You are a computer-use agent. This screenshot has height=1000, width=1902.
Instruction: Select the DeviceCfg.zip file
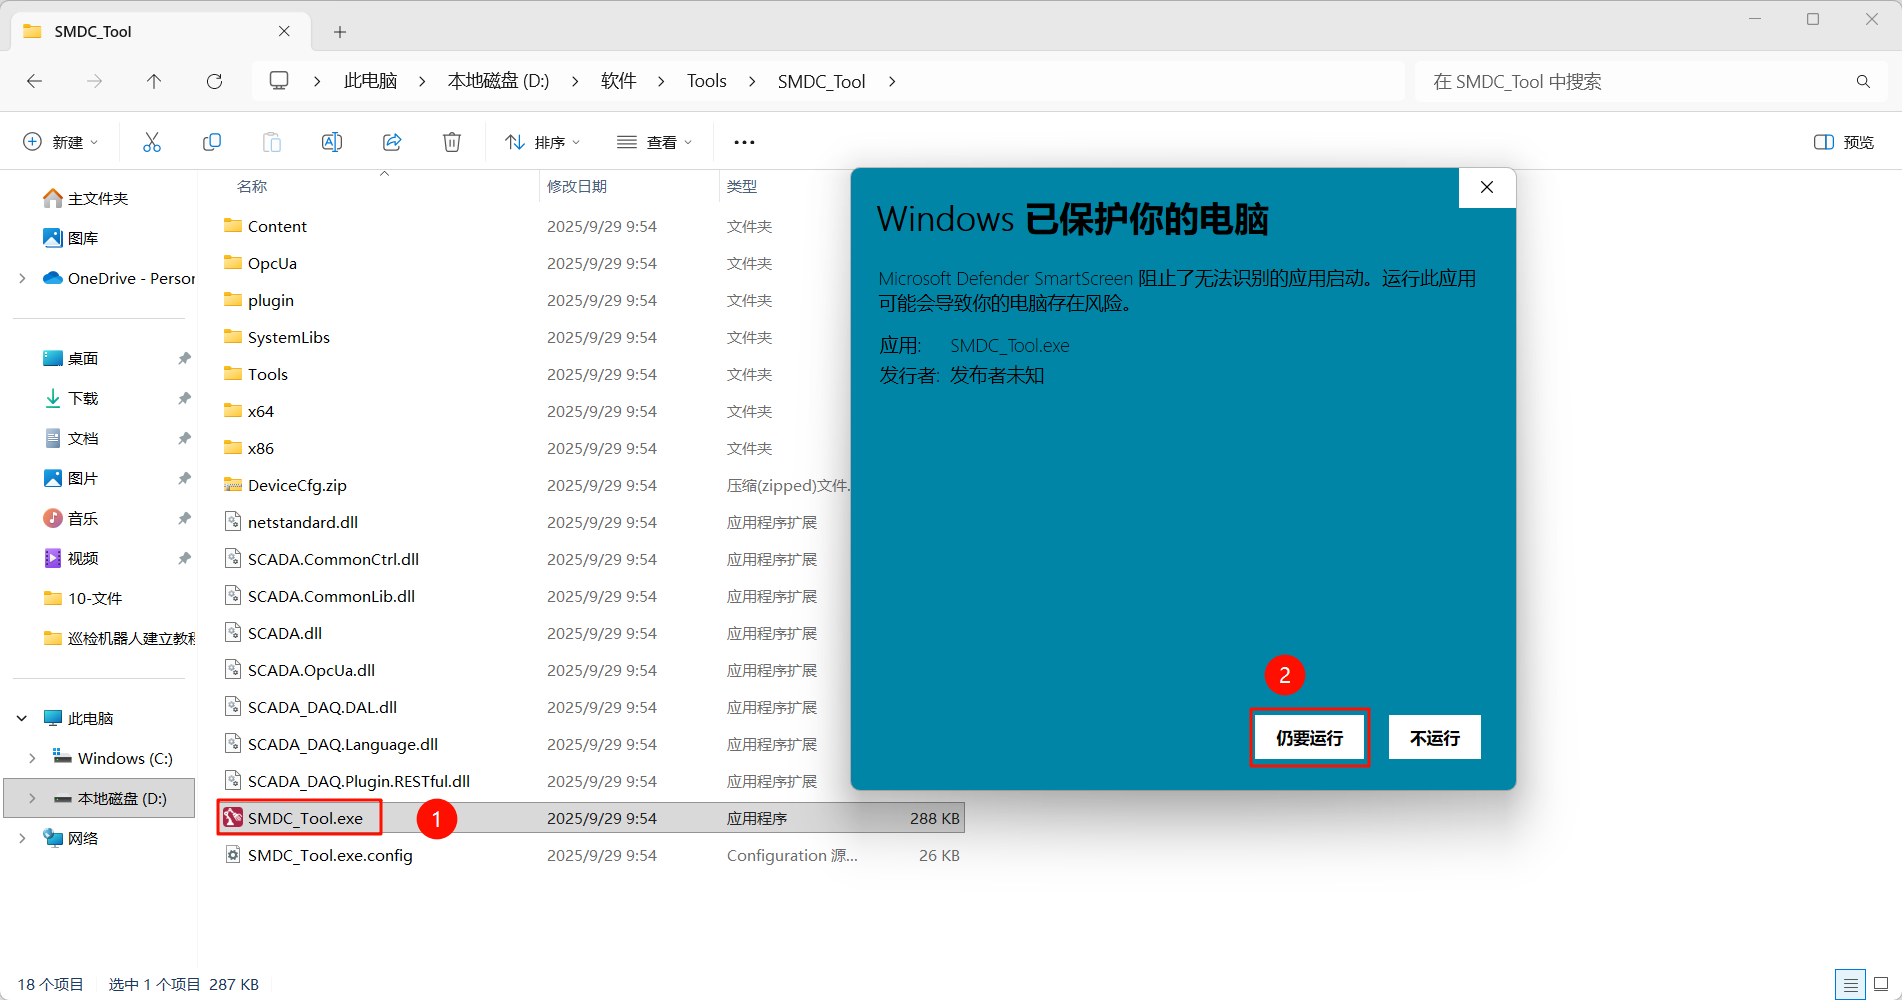tap(297, 485)
